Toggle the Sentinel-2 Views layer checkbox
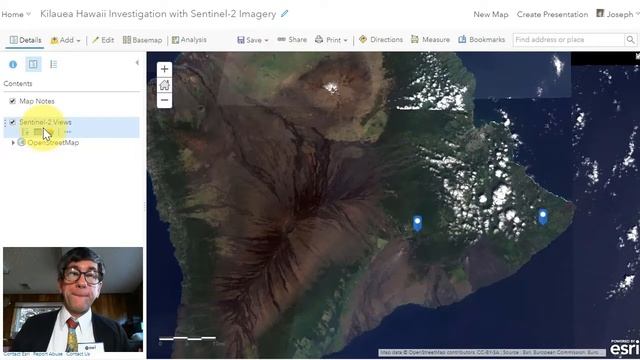 12,122
